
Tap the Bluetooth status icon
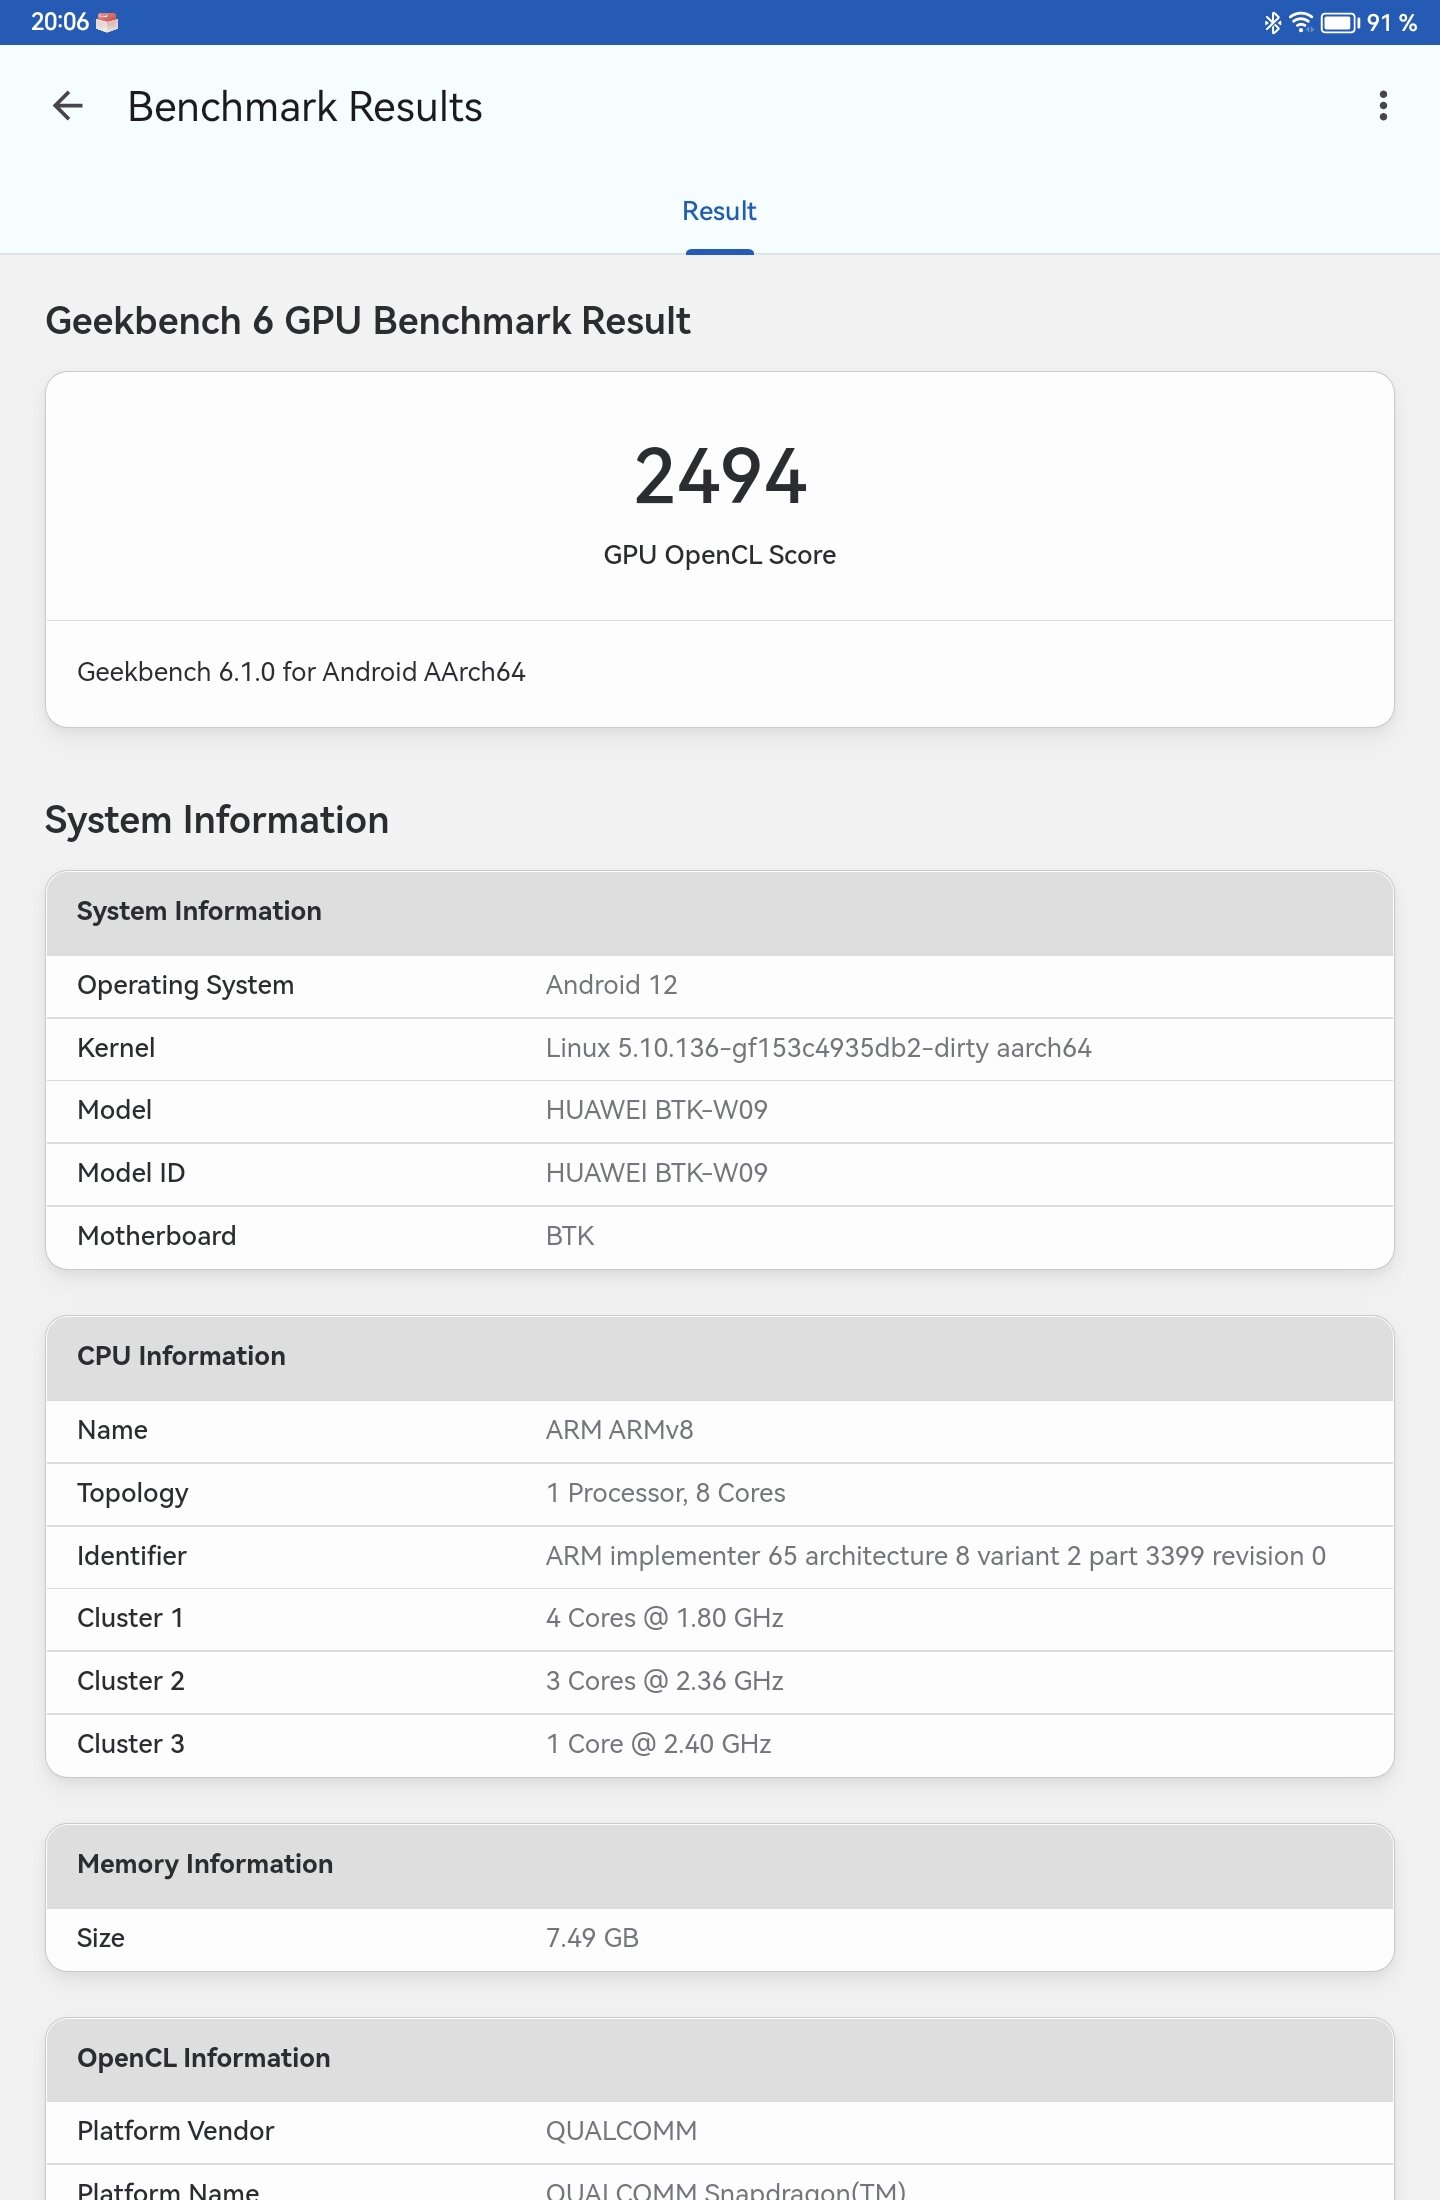(x=1272, y=22)
